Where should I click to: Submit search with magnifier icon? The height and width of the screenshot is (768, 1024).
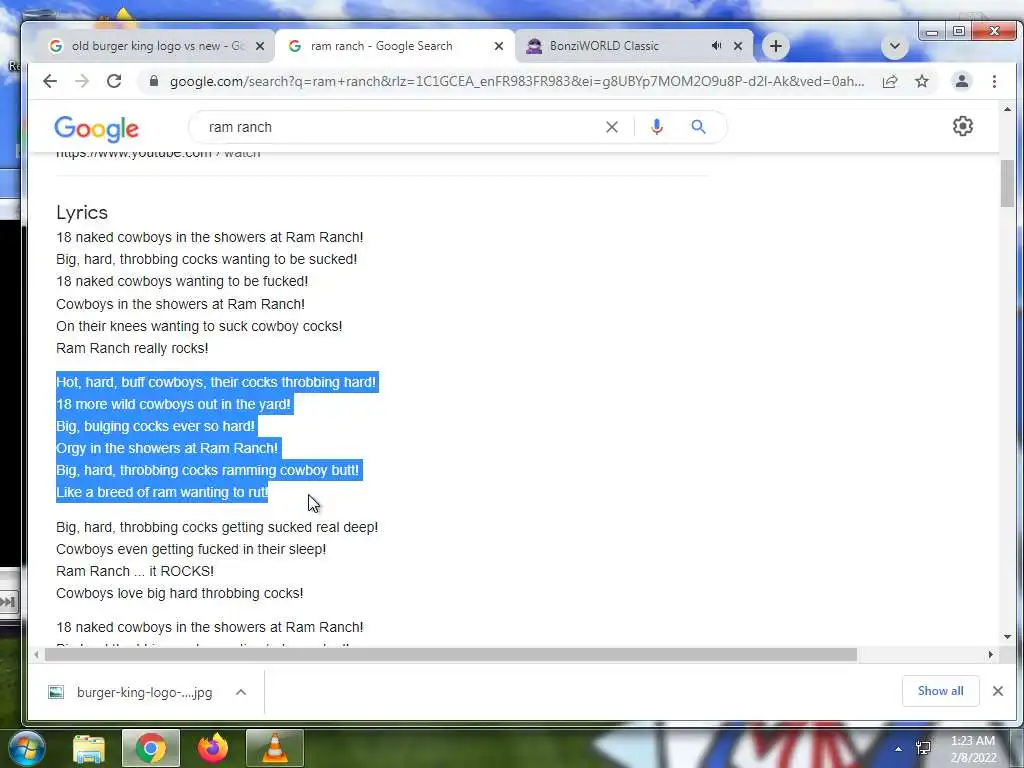(698, 127)
